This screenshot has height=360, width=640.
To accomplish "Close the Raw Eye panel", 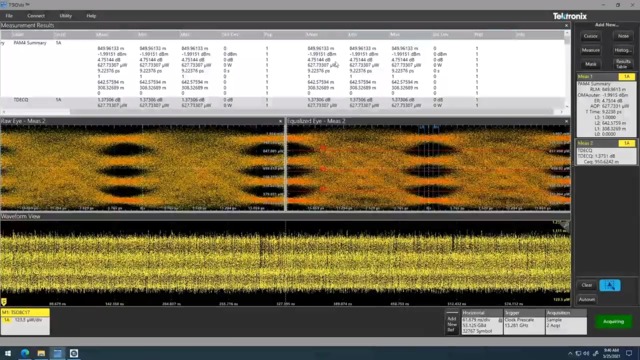I will tap(280, 121).
